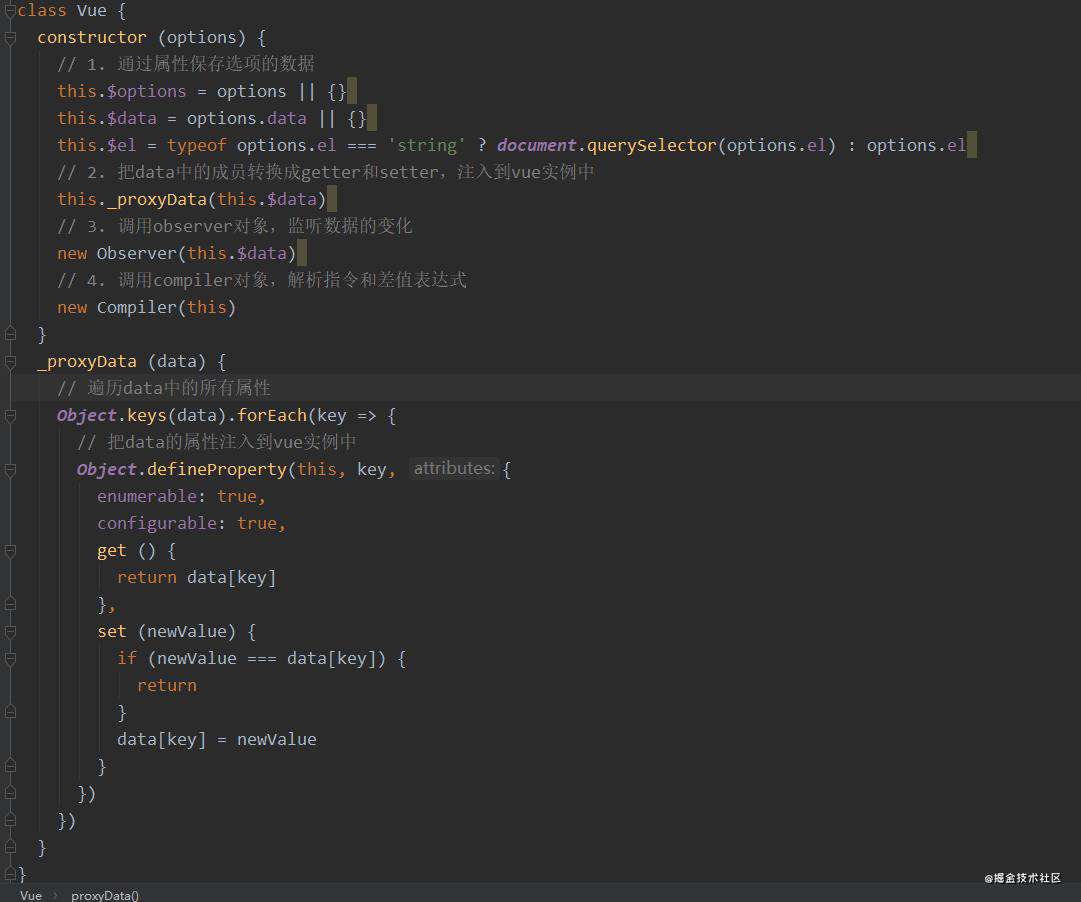Click the comment '// 1. 通过属性保存选项的数据'

pyautogui.click(x=186, y=64)
